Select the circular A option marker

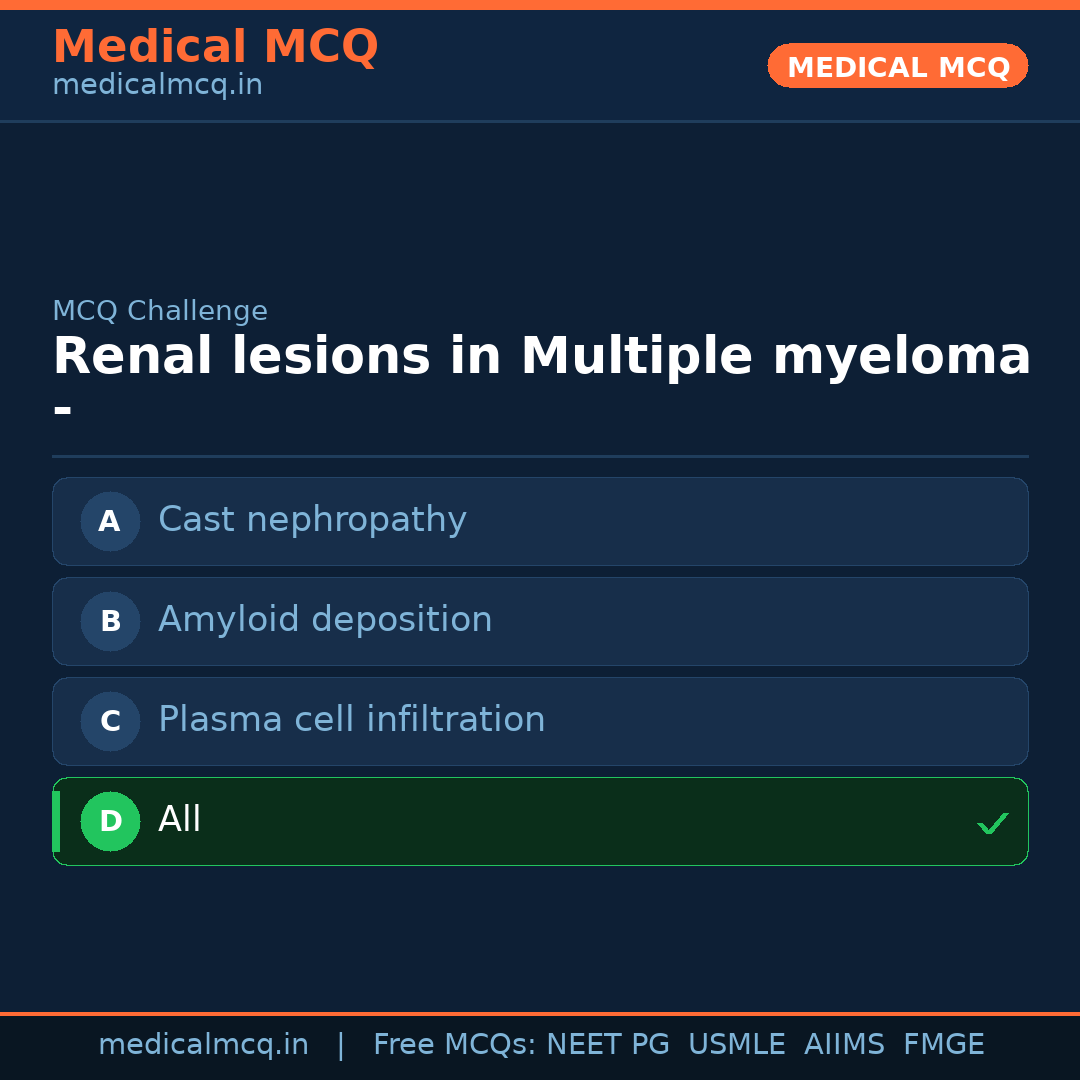110,521
